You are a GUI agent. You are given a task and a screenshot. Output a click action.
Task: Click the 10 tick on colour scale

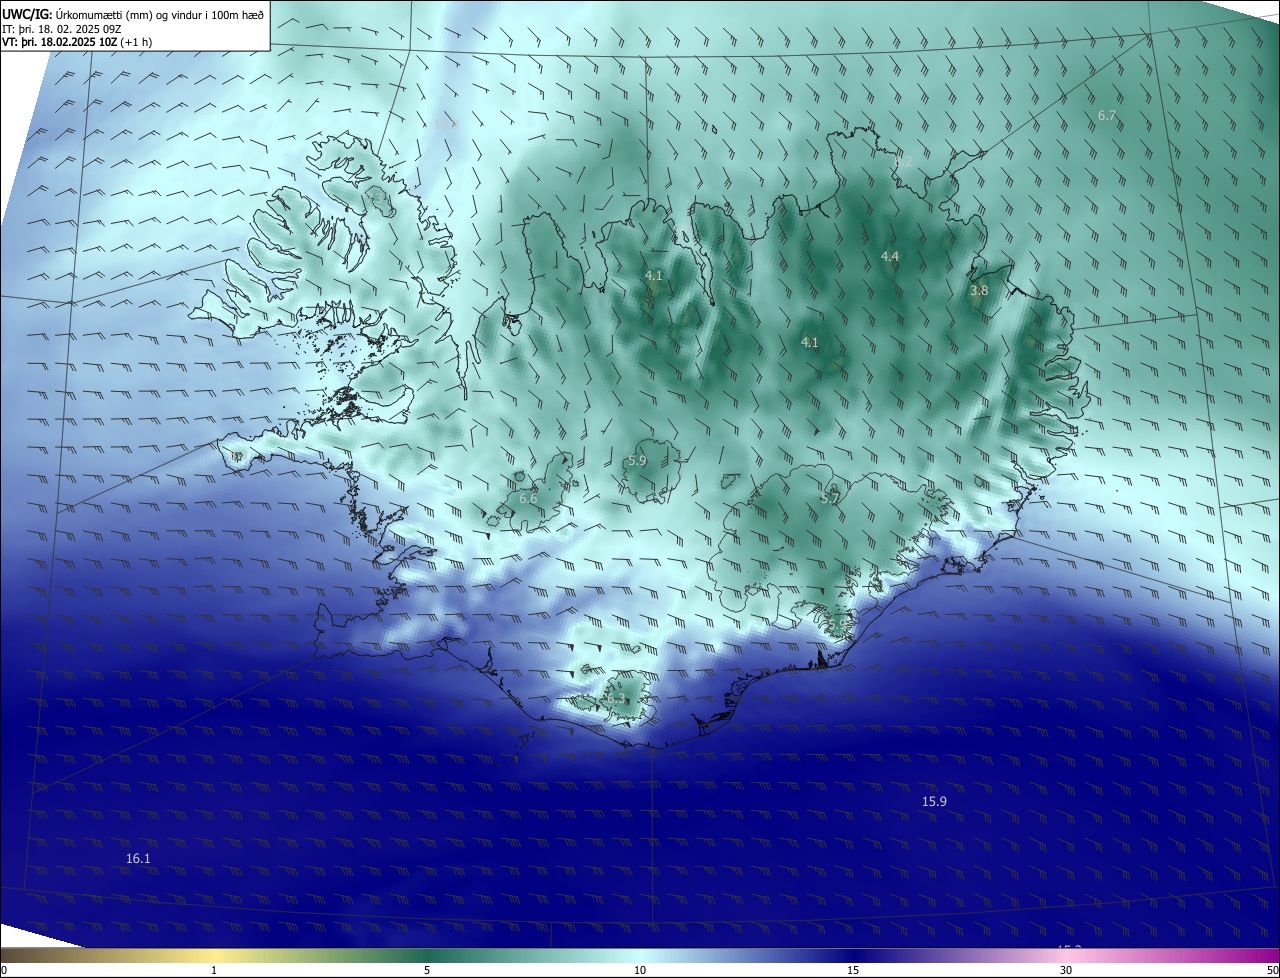pyautogui.click(x=640, y=970)
